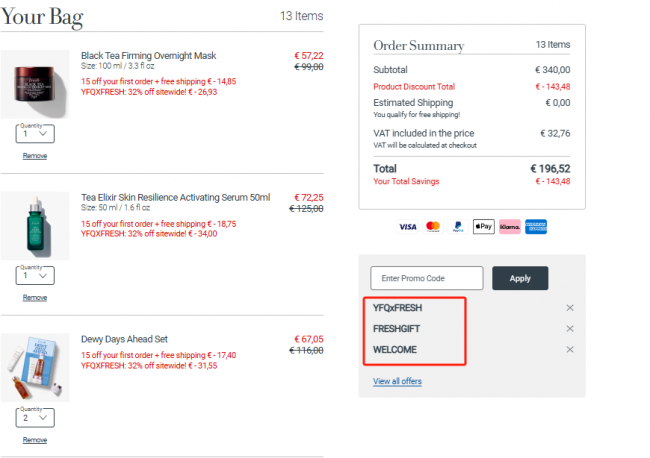Open Tea Elixir Serum product image

35,226
